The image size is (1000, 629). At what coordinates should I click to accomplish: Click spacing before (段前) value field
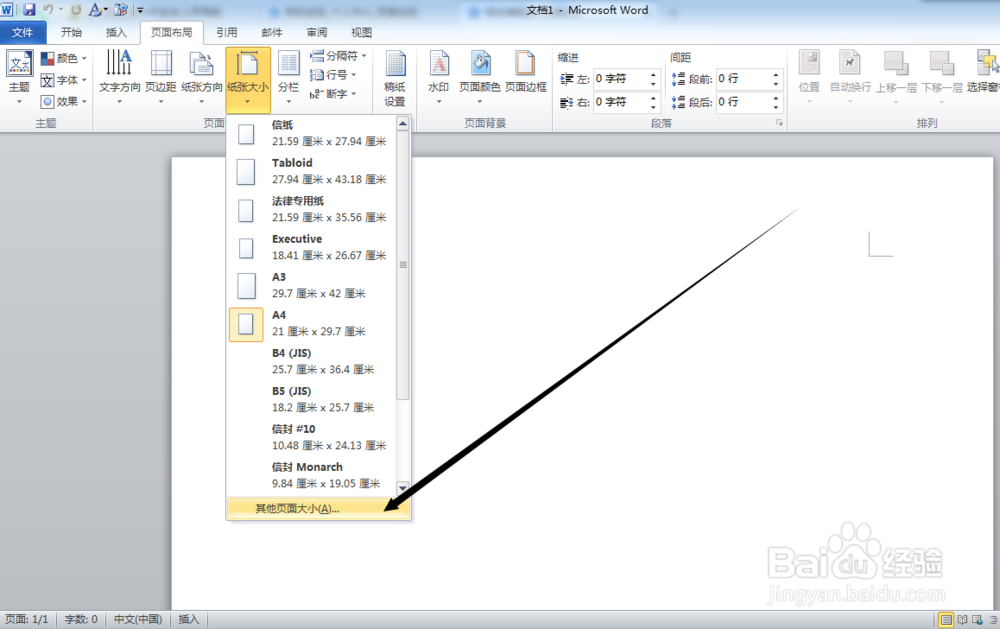pos(743,79)
